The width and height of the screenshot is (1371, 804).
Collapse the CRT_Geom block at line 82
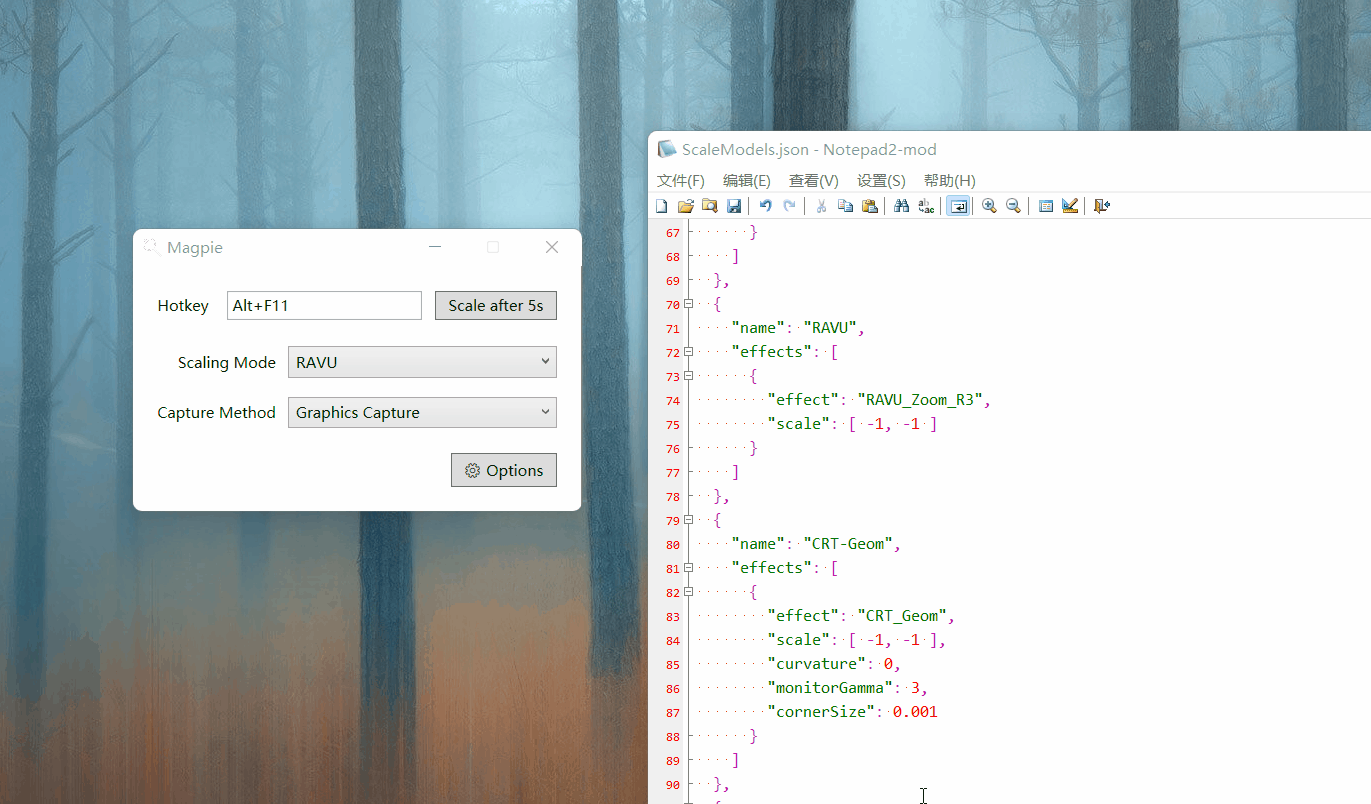tap(687, 592)
